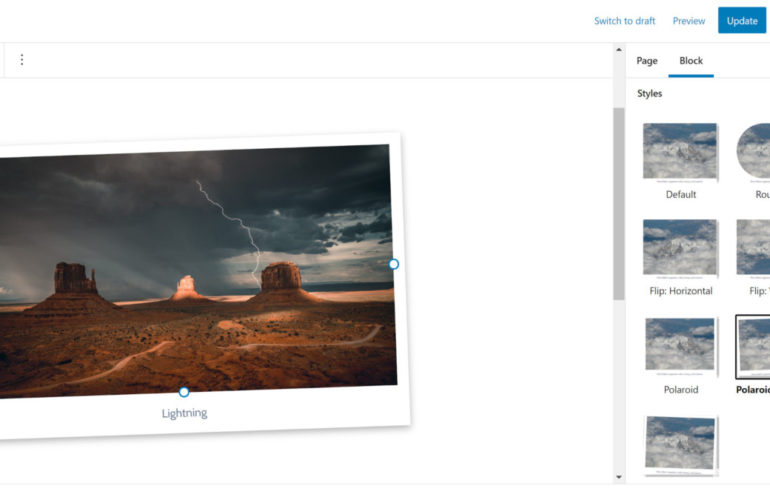Select the unselected Polaroid style thumbnail
The width and height of the screenshot is (770, 500).
coord(680,345)
